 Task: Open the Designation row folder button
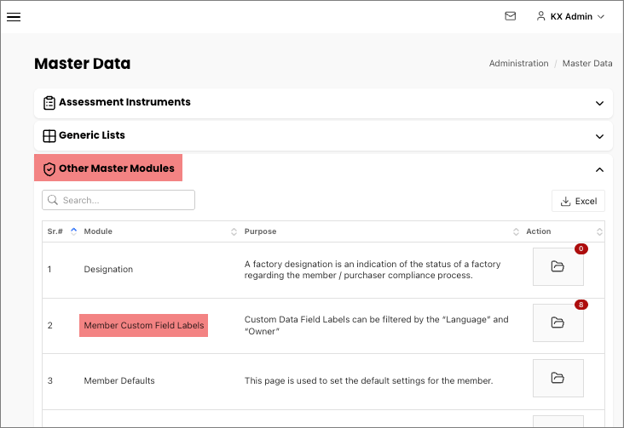(558, 267)
